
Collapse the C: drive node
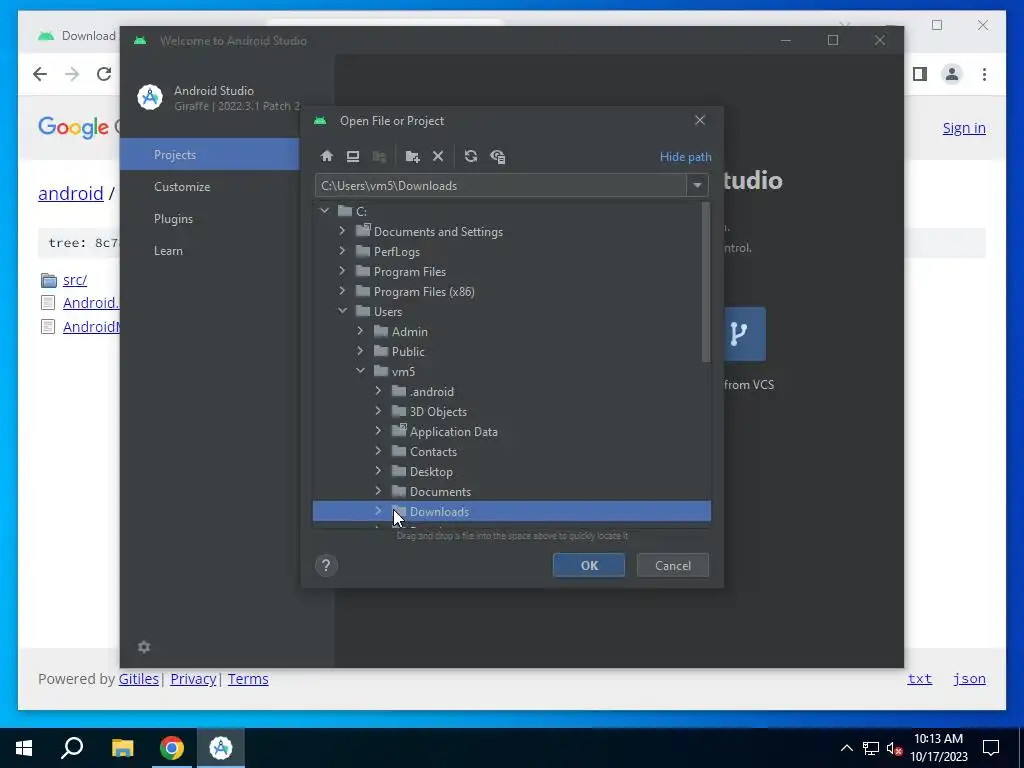(325, 210)
